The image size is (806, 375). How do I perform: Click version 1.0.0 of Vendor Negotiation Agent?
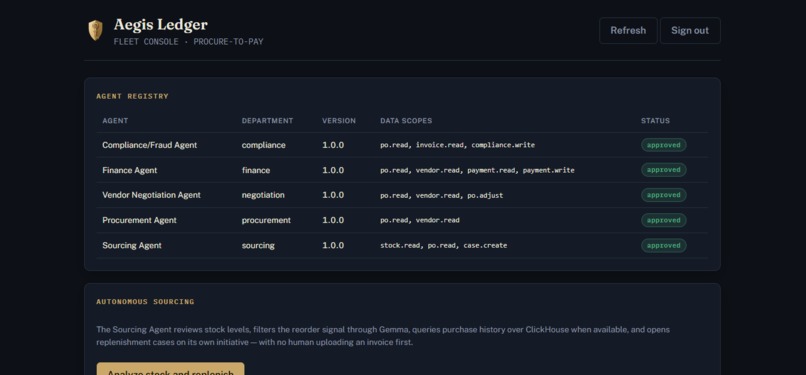(x=333, y=195)
